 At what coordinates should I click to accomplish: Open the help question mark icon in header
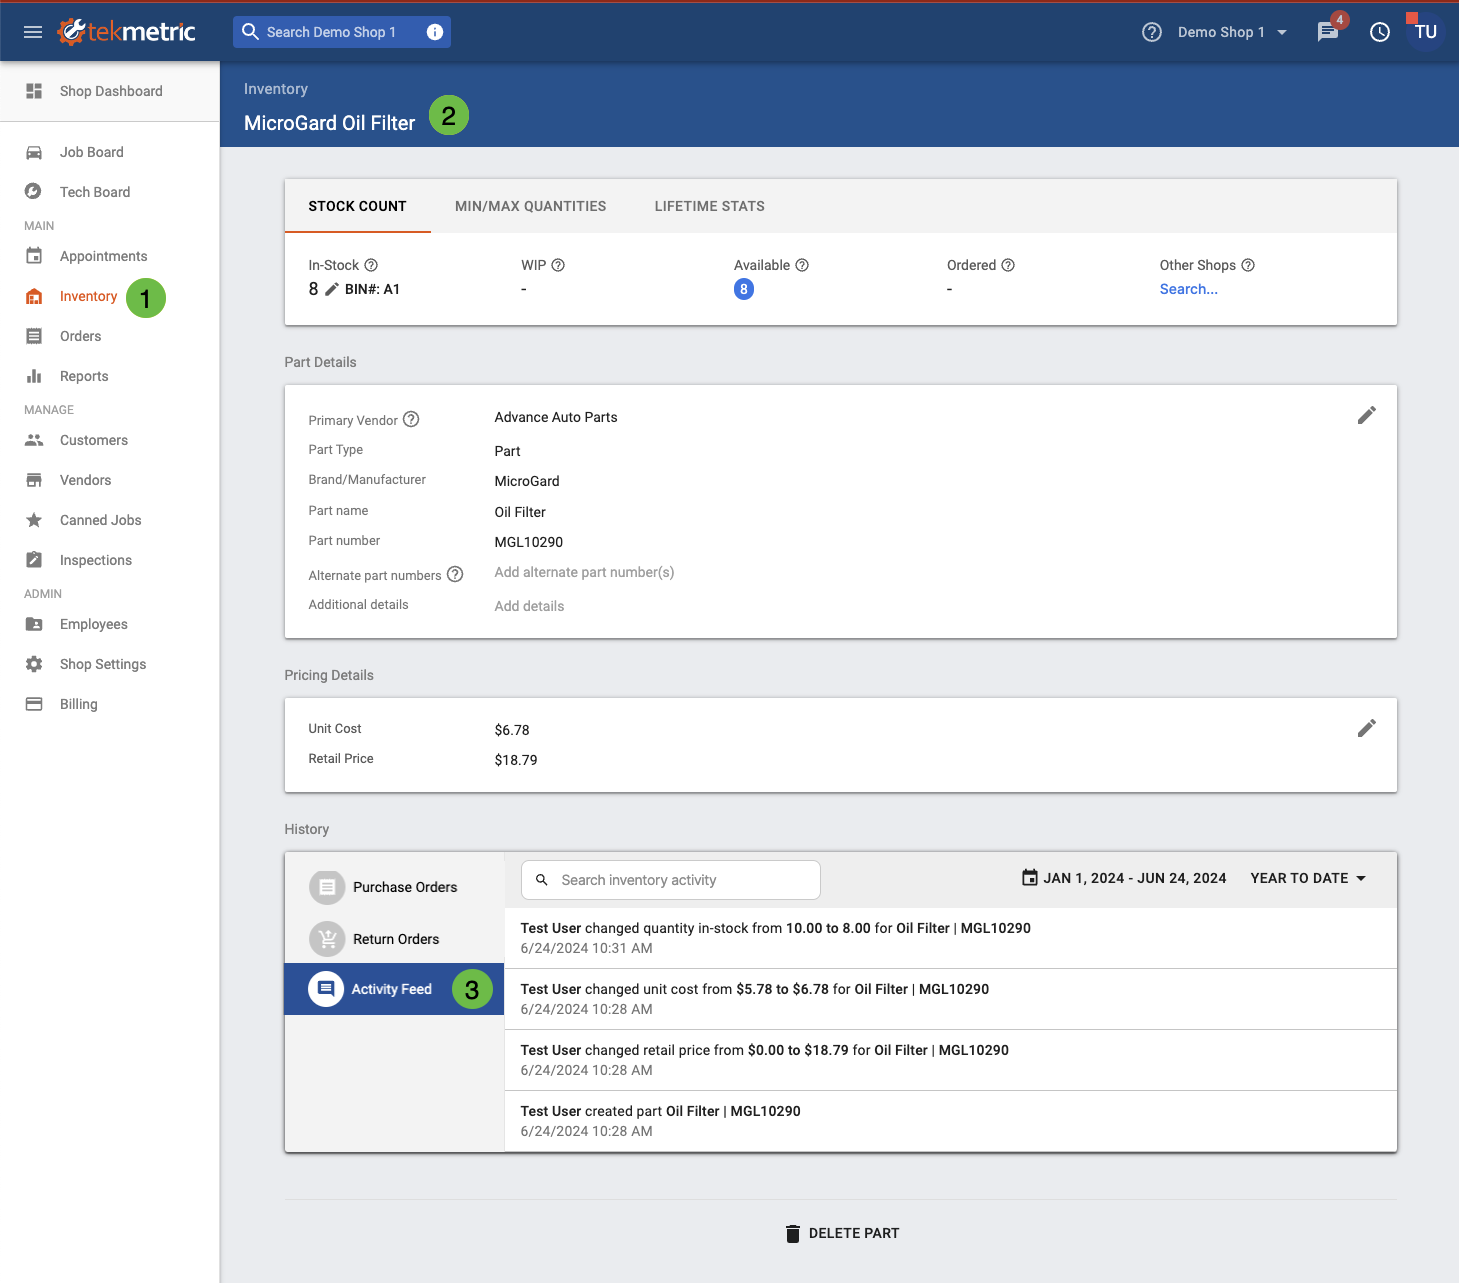tap(1152, 32)
